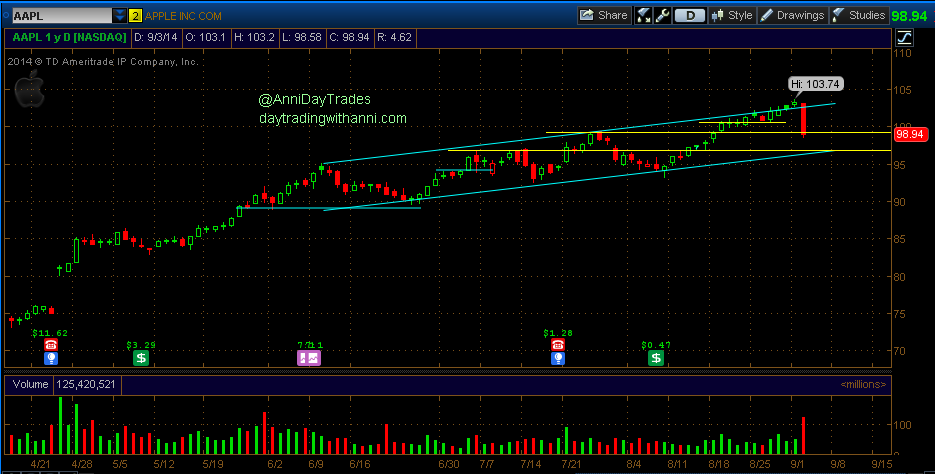
Task: Click the R: 4.62 range value
Action: coord(396,38)
